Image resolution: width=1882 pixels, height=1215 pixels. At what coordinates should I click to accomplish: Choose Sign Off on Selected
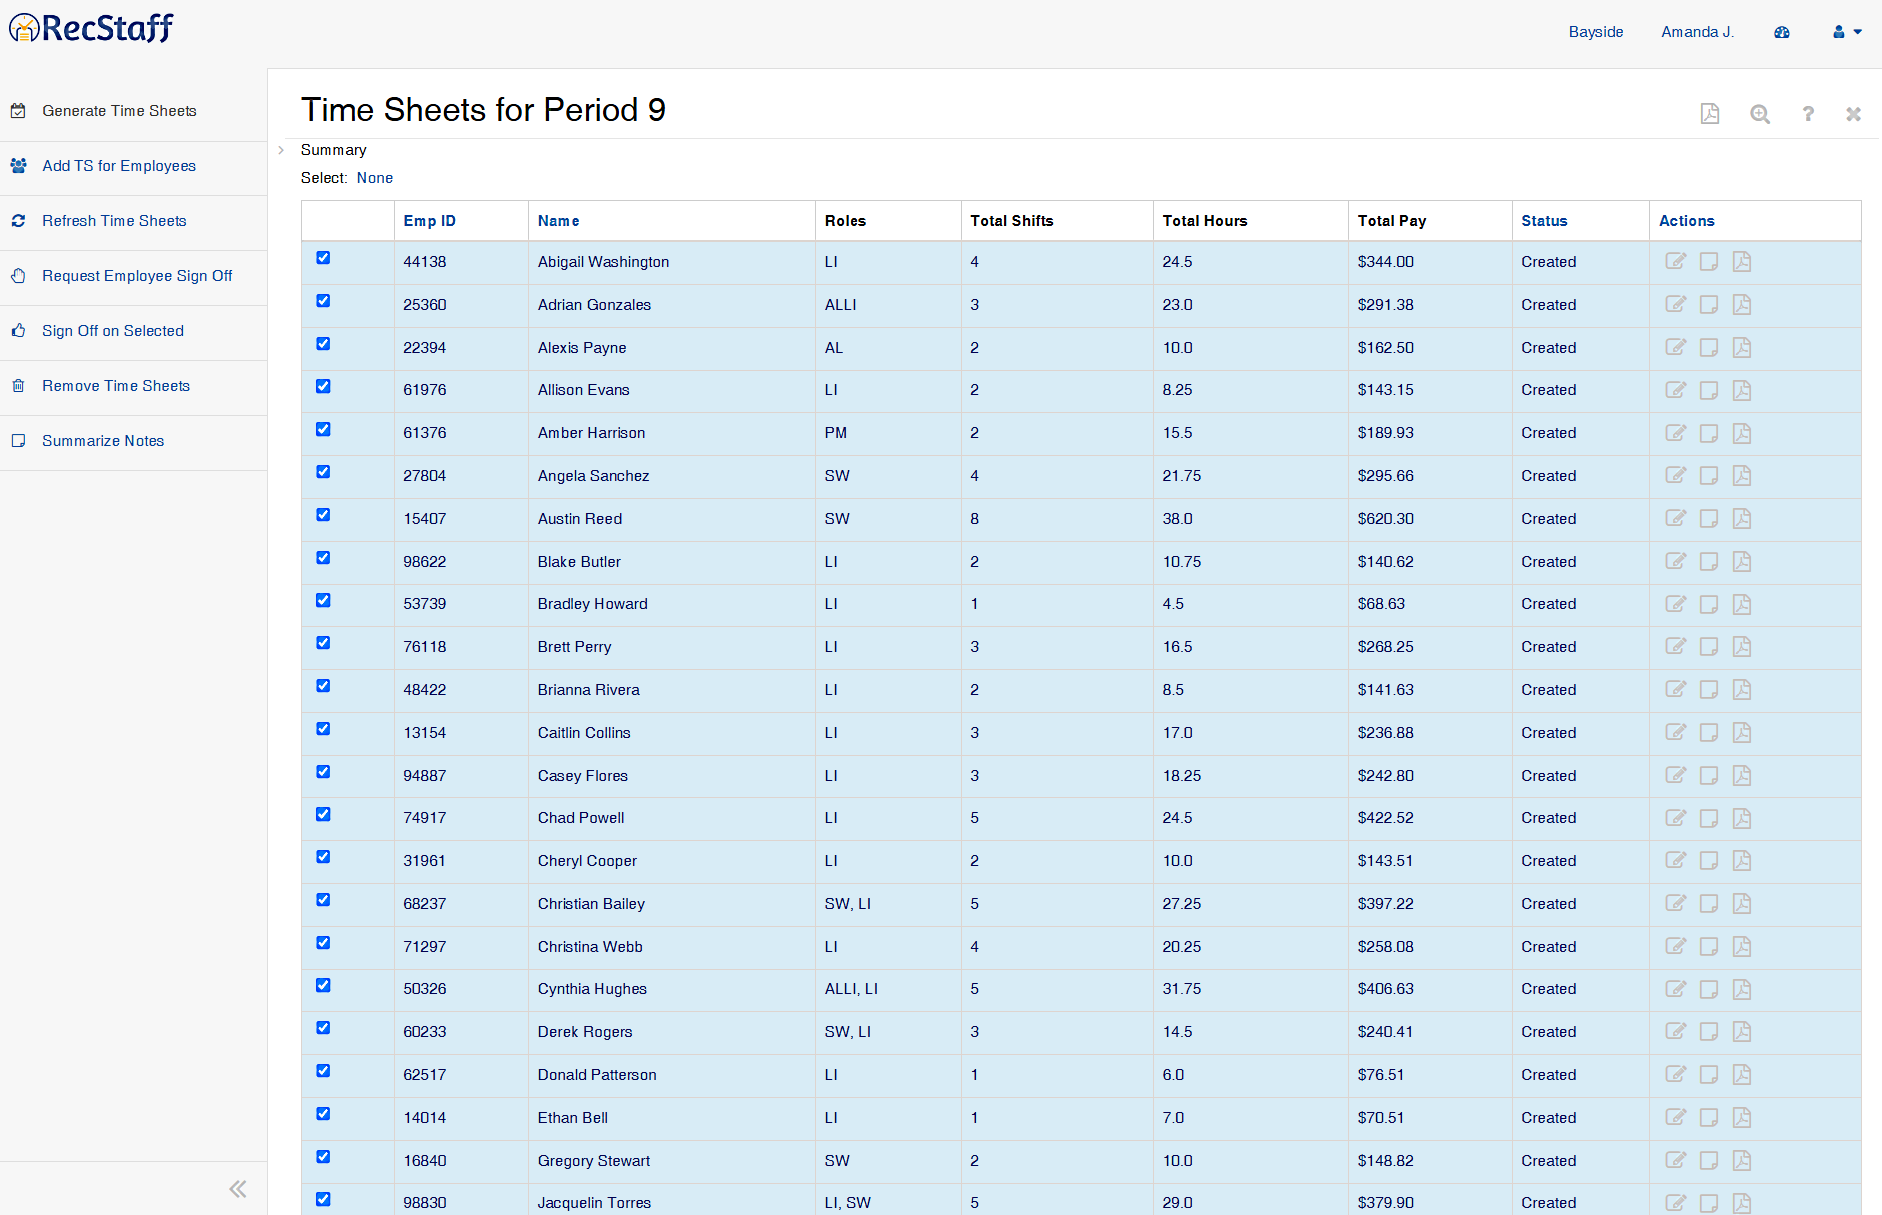113,331
